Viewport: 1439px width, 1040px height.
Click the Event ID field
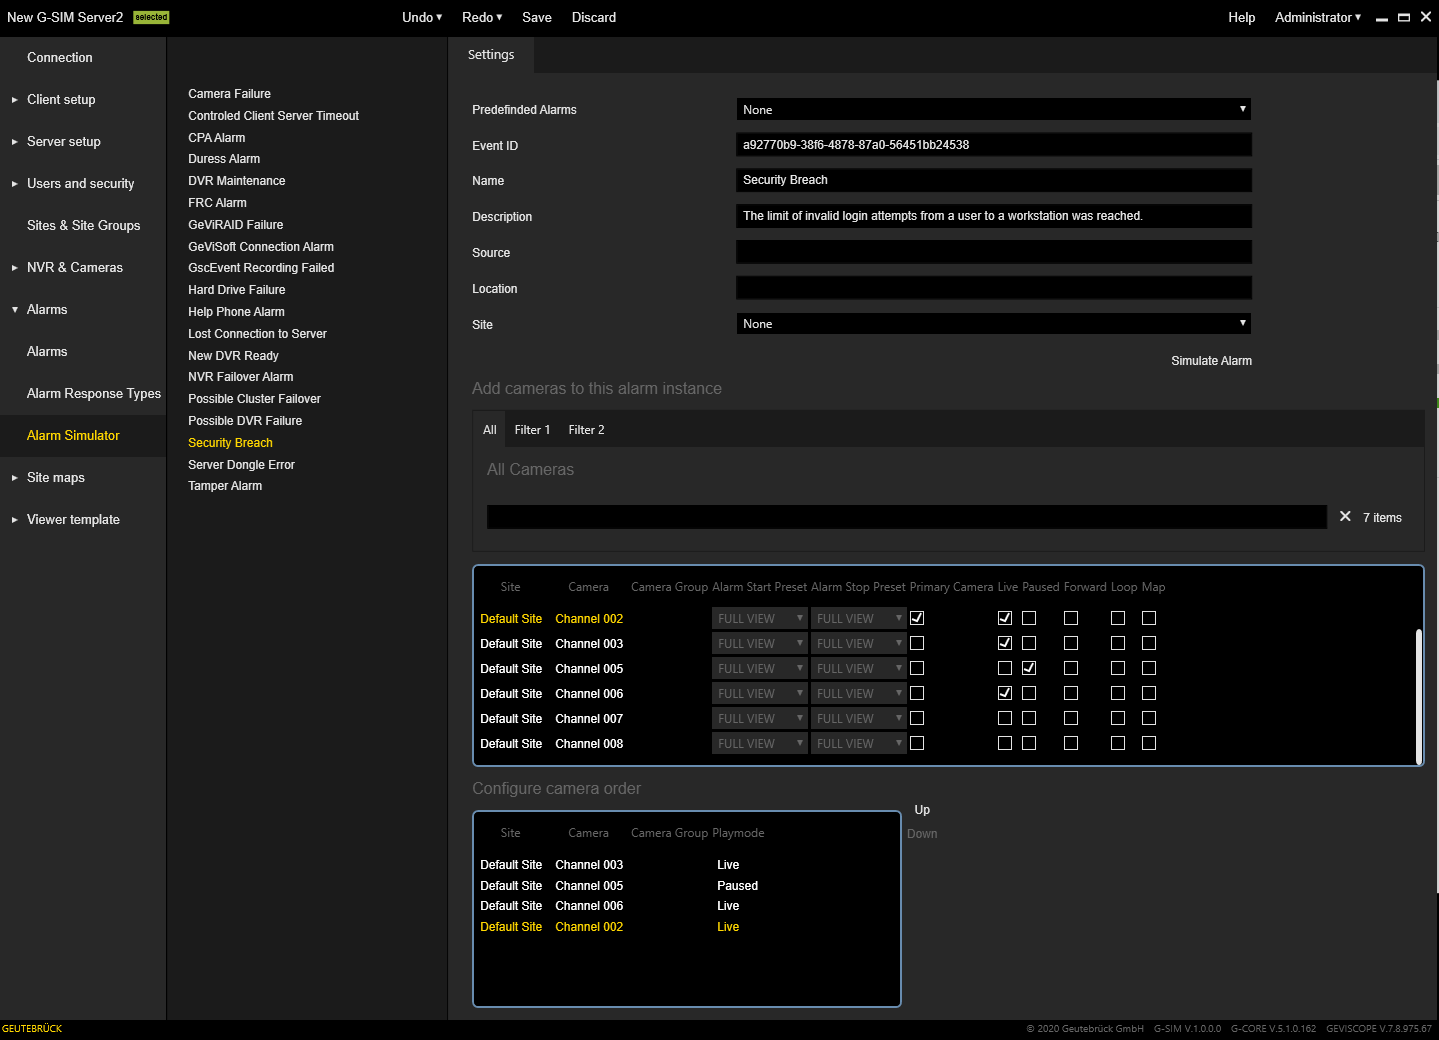click(993, 145)
